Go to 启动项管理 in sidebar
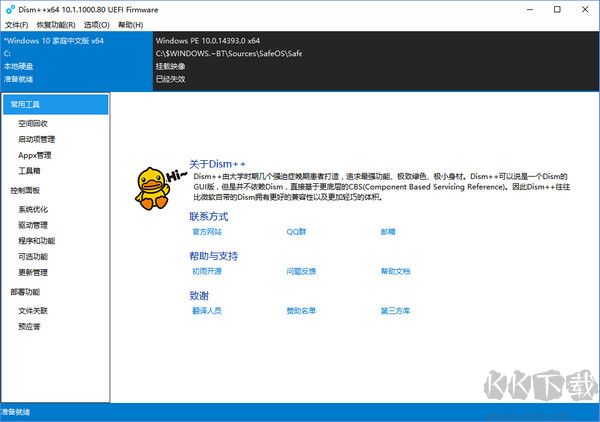600x422 pixels. tap(37, 139)
